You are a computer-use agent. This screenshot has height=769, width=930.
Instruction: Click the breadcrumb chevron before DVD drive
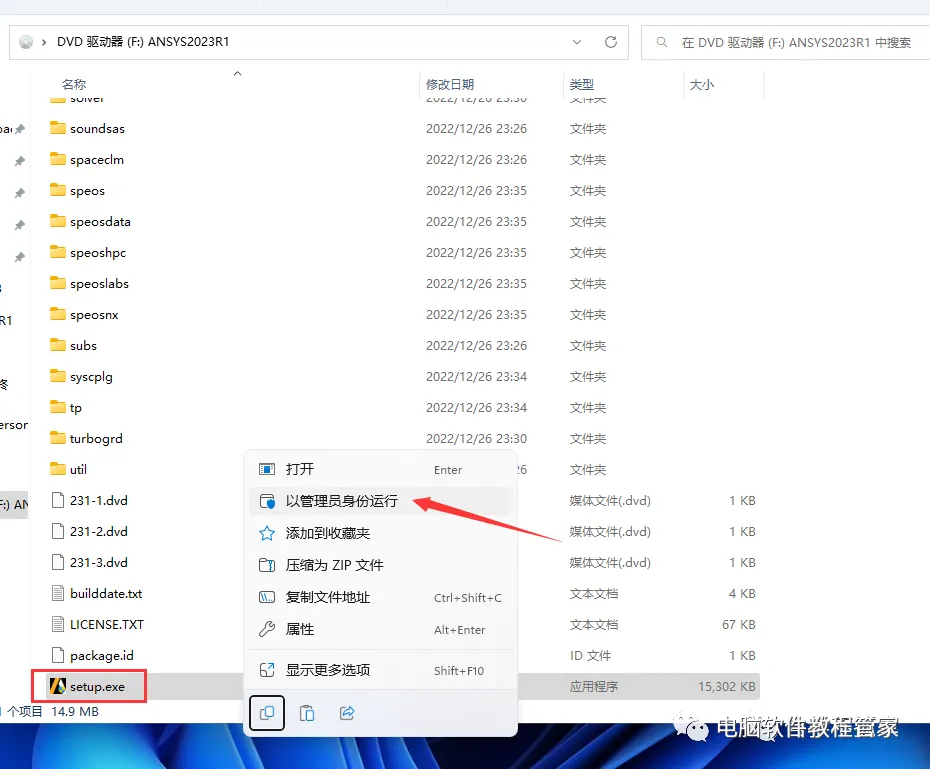pyautogui.click(x=44, y=42)
